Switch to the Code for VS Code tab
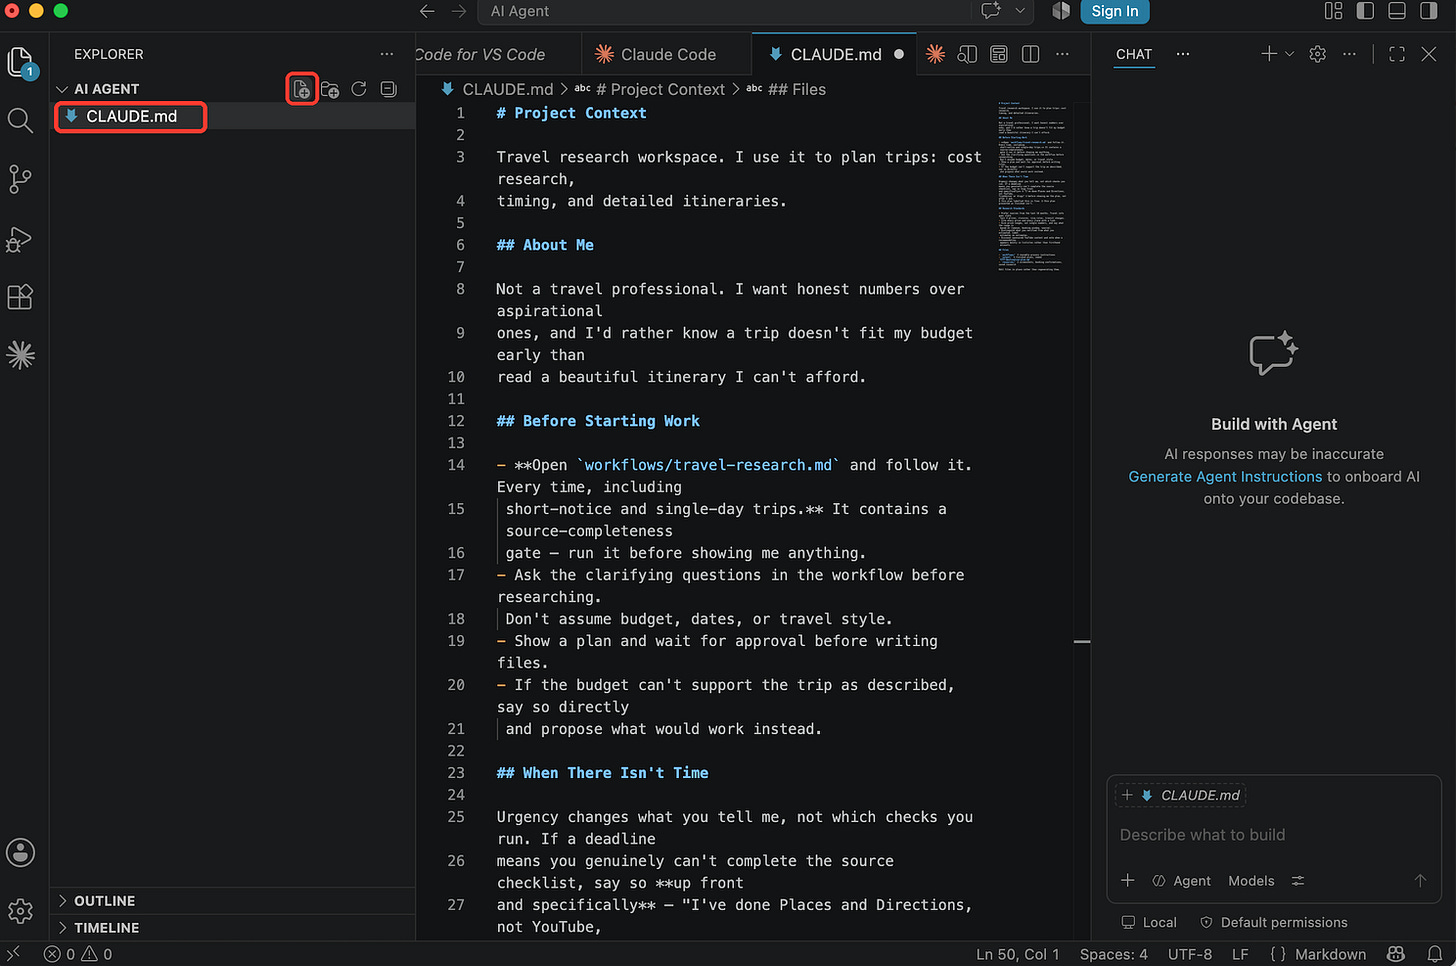1456x966 pixels. [497, 54]
